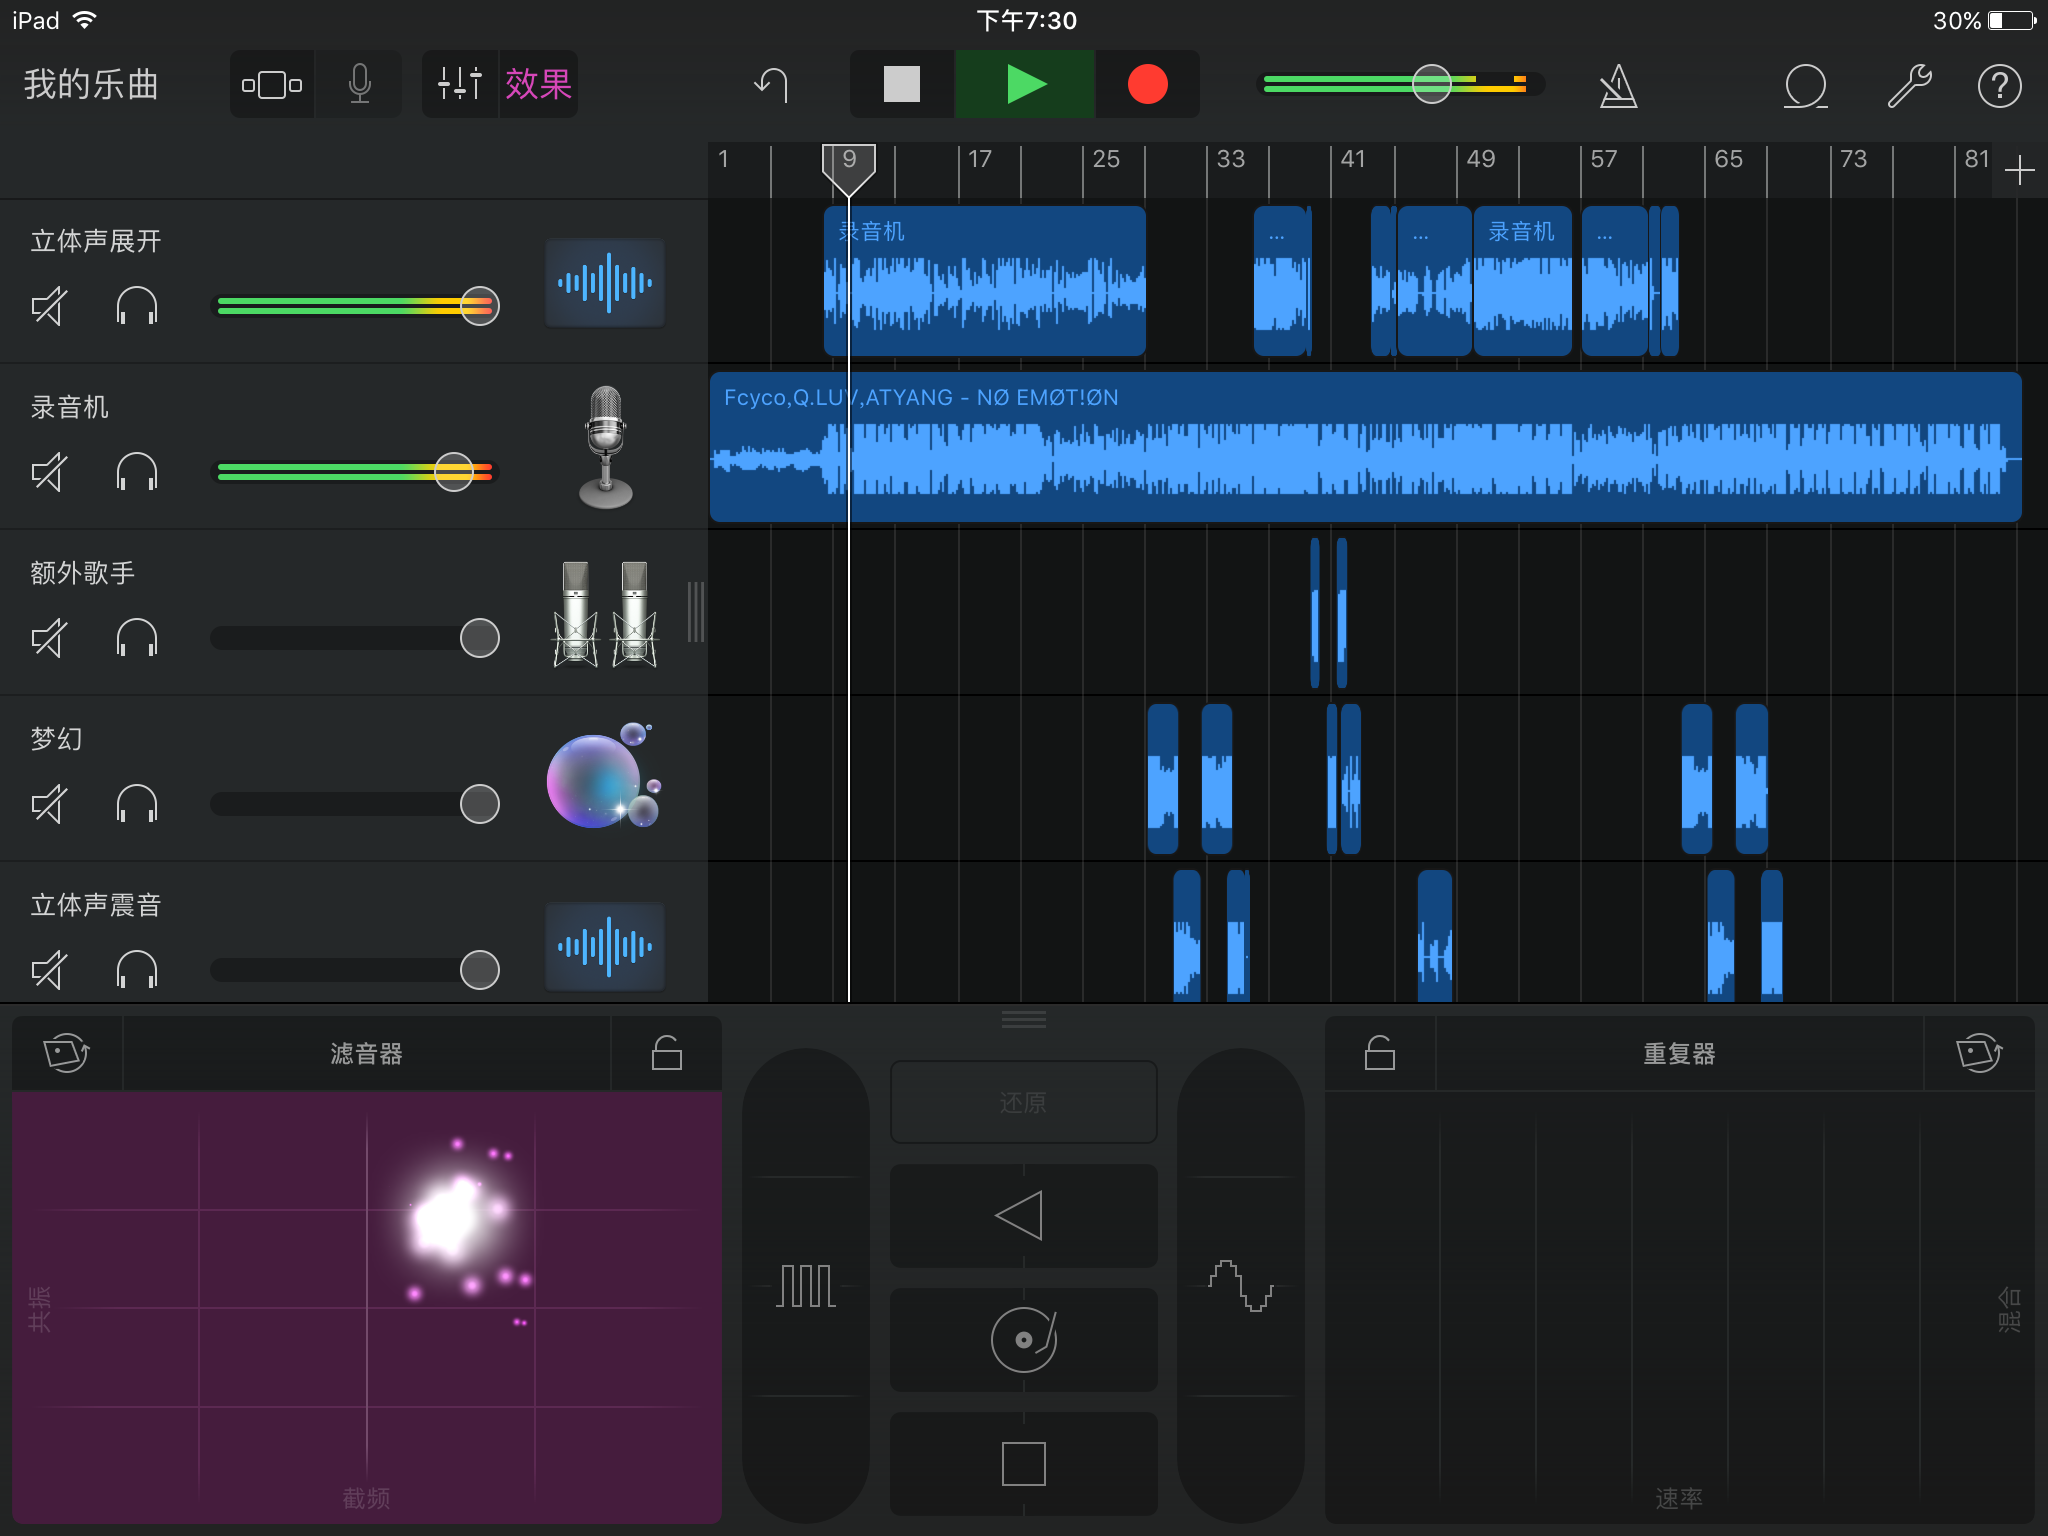Tap the effects panel drag handle
Viewport: 2048px width, 1536px height.
[1024, 1019]
